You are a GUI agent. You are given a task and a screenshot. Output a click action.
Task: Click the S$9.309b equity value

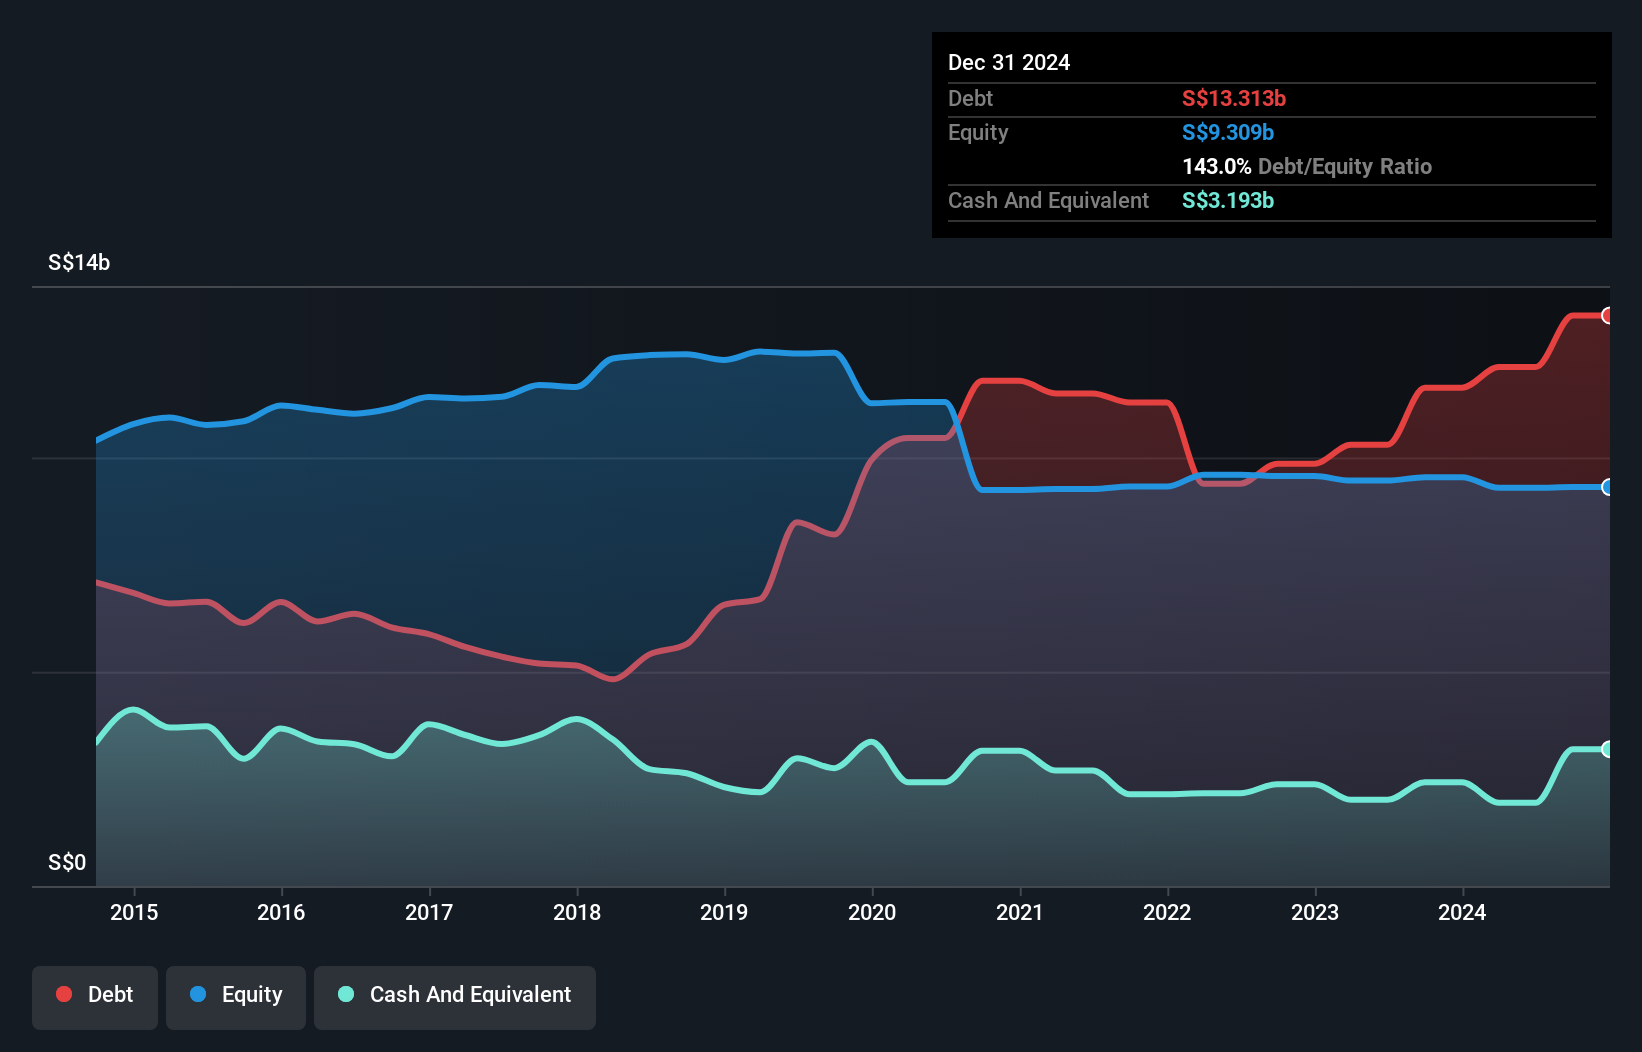tap(1228, 132)
